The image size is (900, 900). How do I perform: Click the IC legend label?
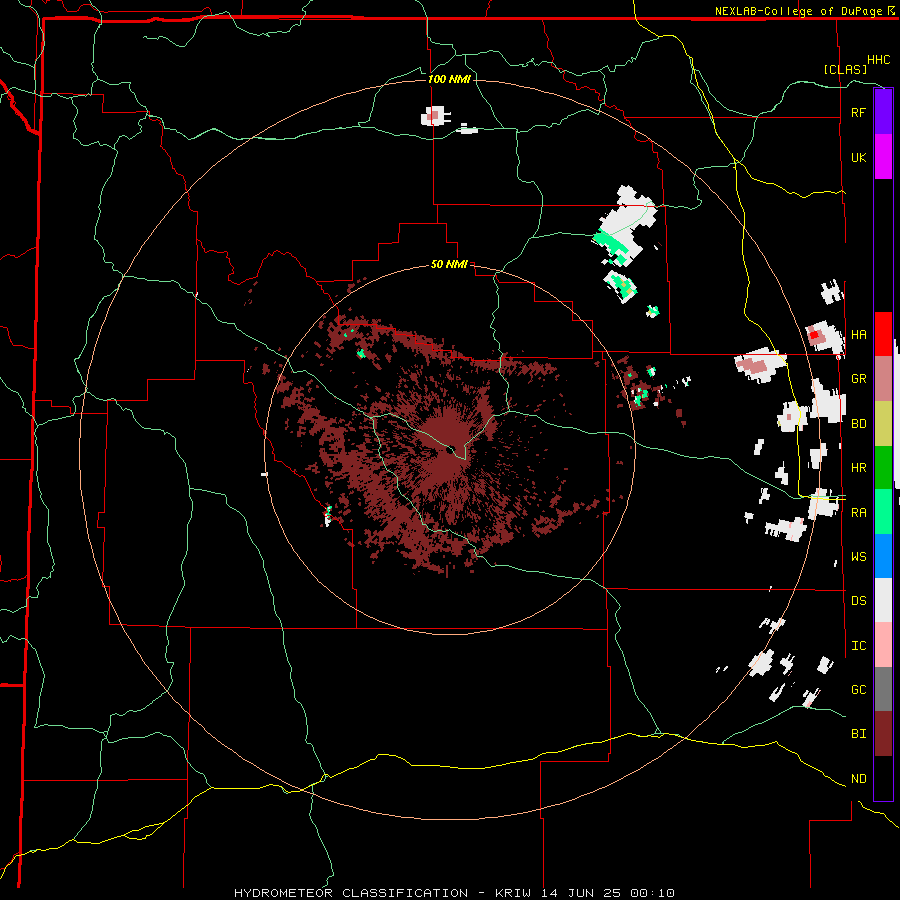(x=858, y=646)
